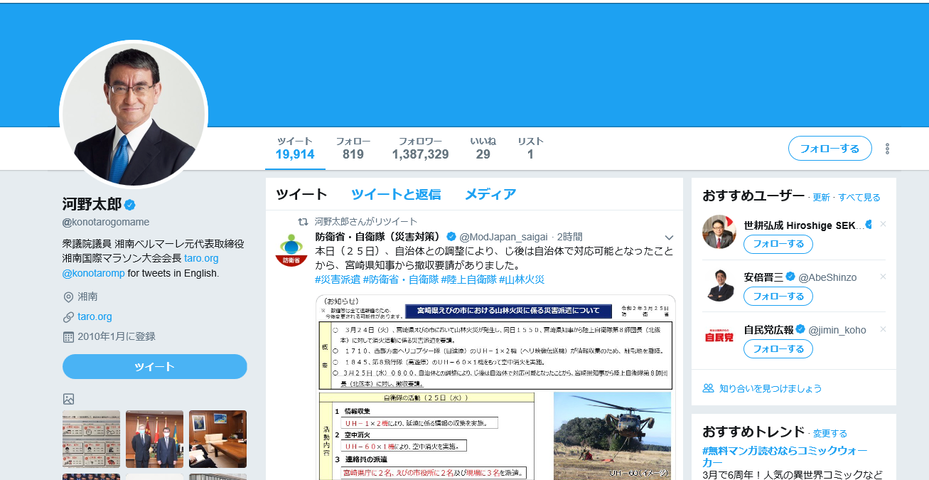Open the helicopter photo in the tweet
This screenshot has width=929, height=480.
click(x=611, y=435)
